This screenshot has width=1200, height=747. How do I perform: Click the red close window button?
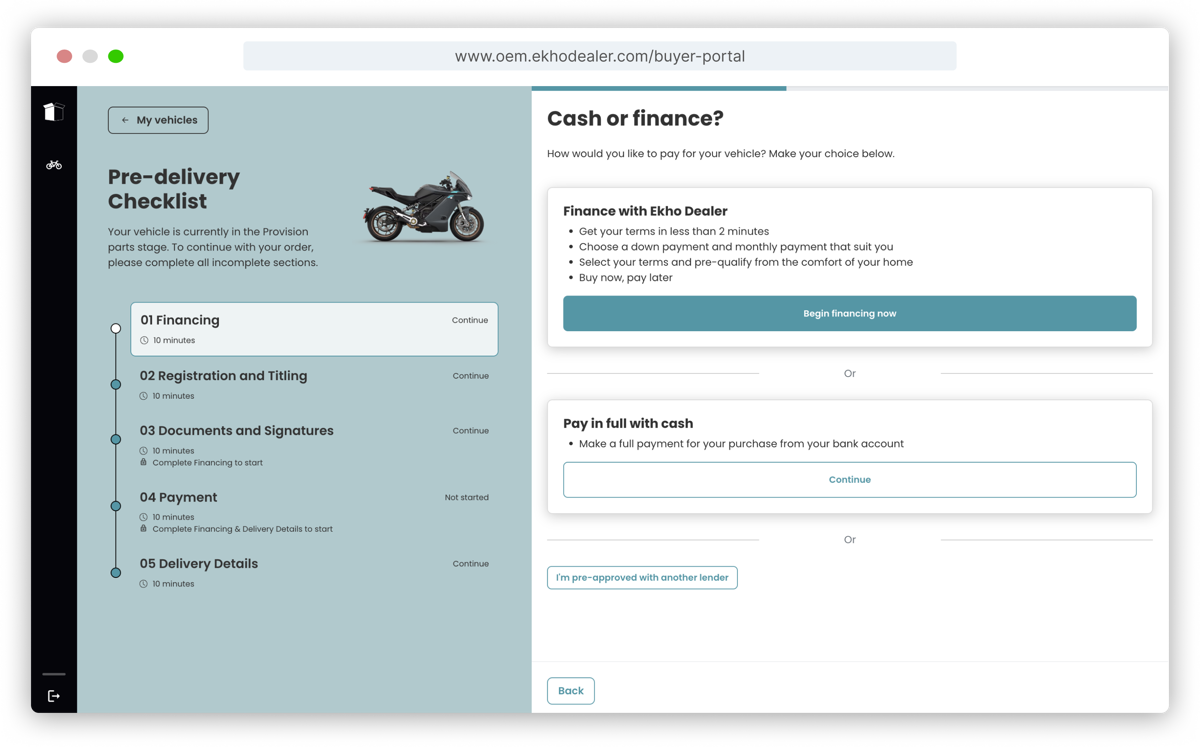point(64,56)
